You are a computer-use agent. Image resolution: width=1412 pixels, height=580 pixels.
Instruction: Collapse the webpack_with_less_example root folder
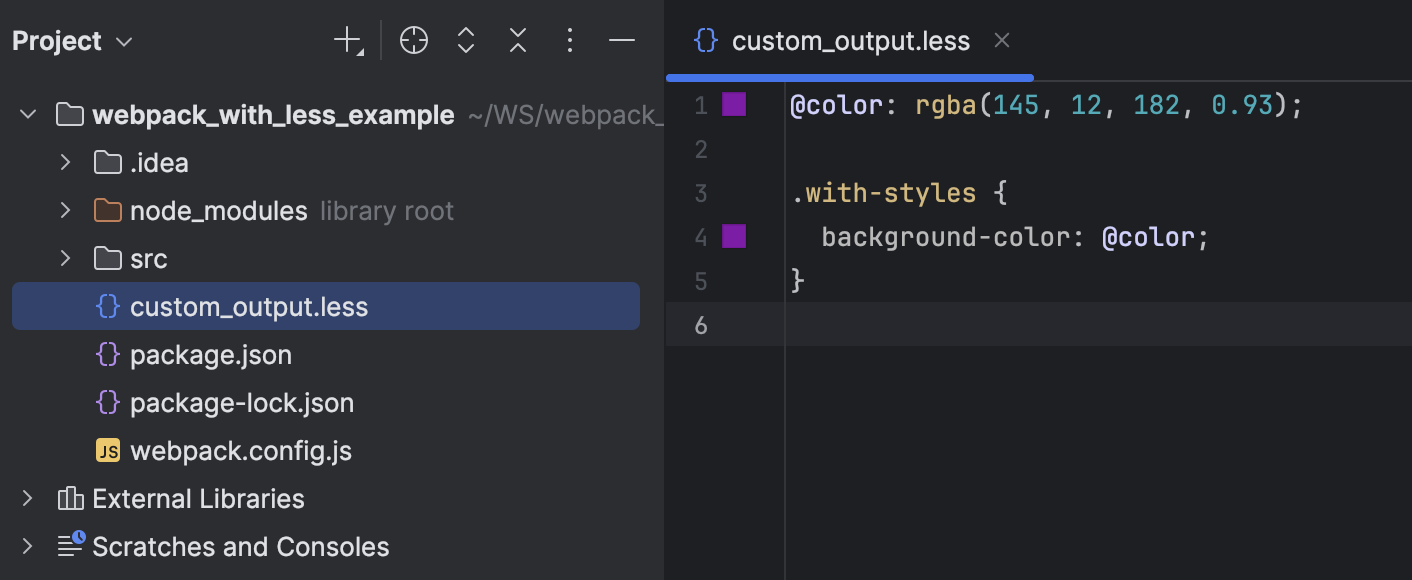coord(28,114)
